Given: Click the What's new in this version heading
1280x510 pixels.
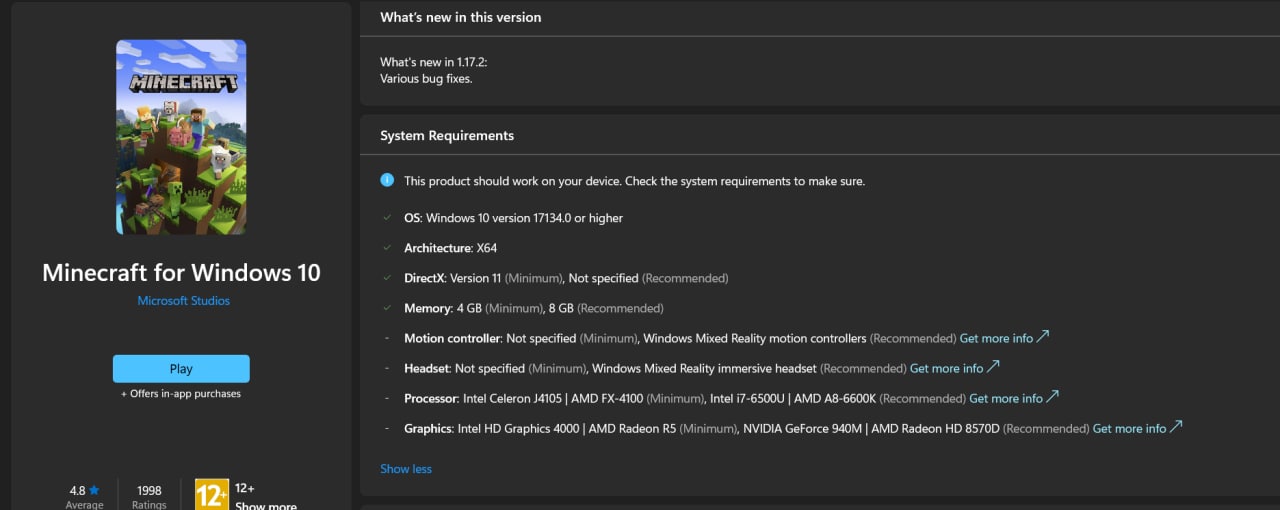Looking at the screenshot, I should pos(461,17).
